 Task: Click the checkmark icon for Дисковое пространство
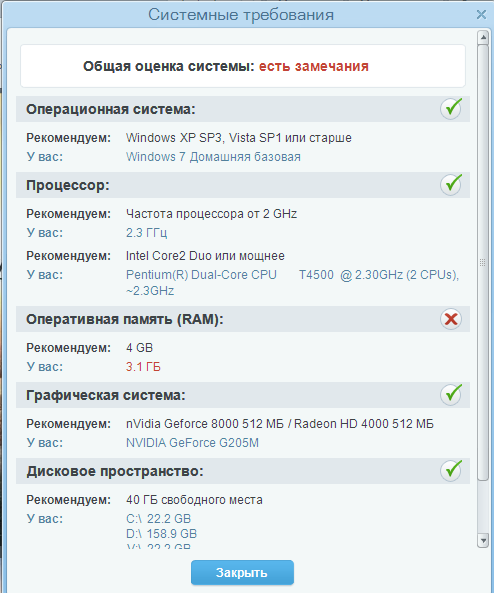pos(451,471)
